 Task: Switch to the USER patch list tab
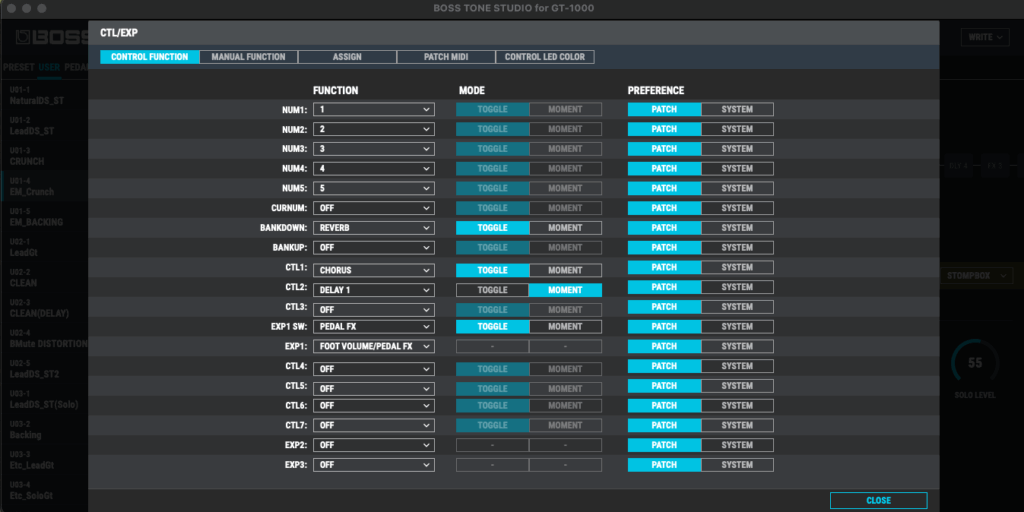(x=49, y=67)
